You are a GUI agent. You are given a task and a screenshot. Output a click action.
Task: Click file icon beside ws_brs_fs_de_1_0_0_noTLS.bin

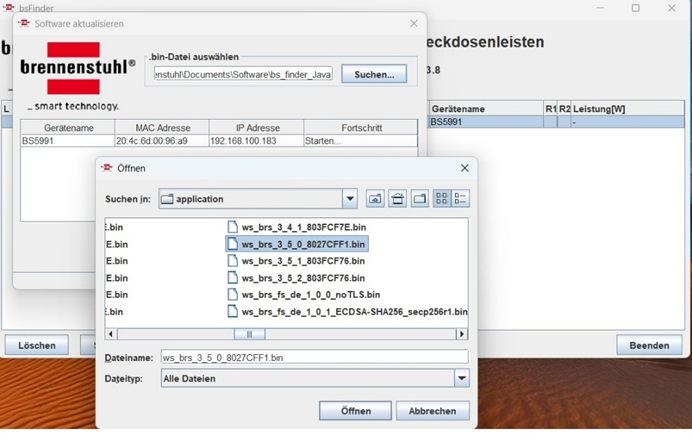tap(233, 295)
